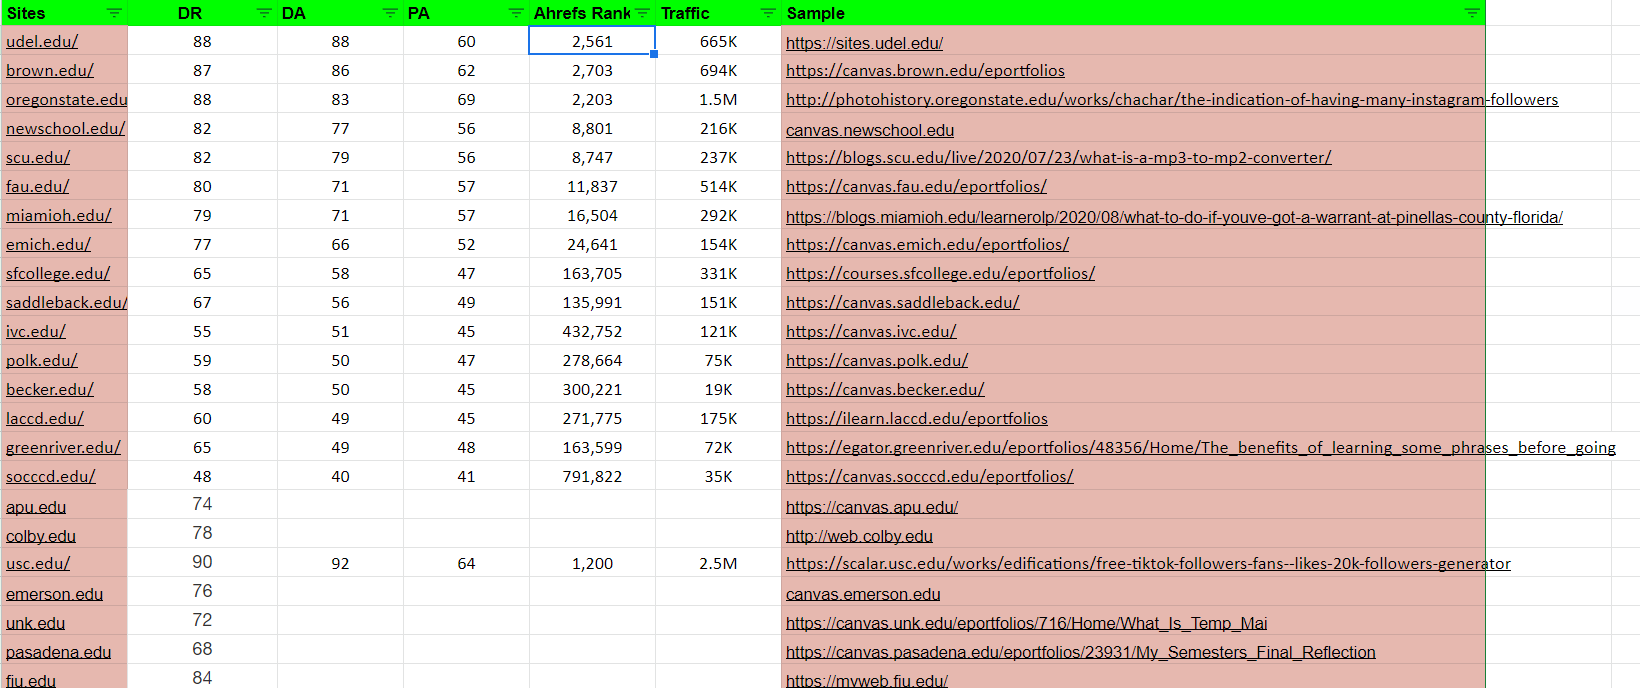Open the canvas.unk.edu eportfolios link
The image size is (1640, 688).
pos(1027,624)
